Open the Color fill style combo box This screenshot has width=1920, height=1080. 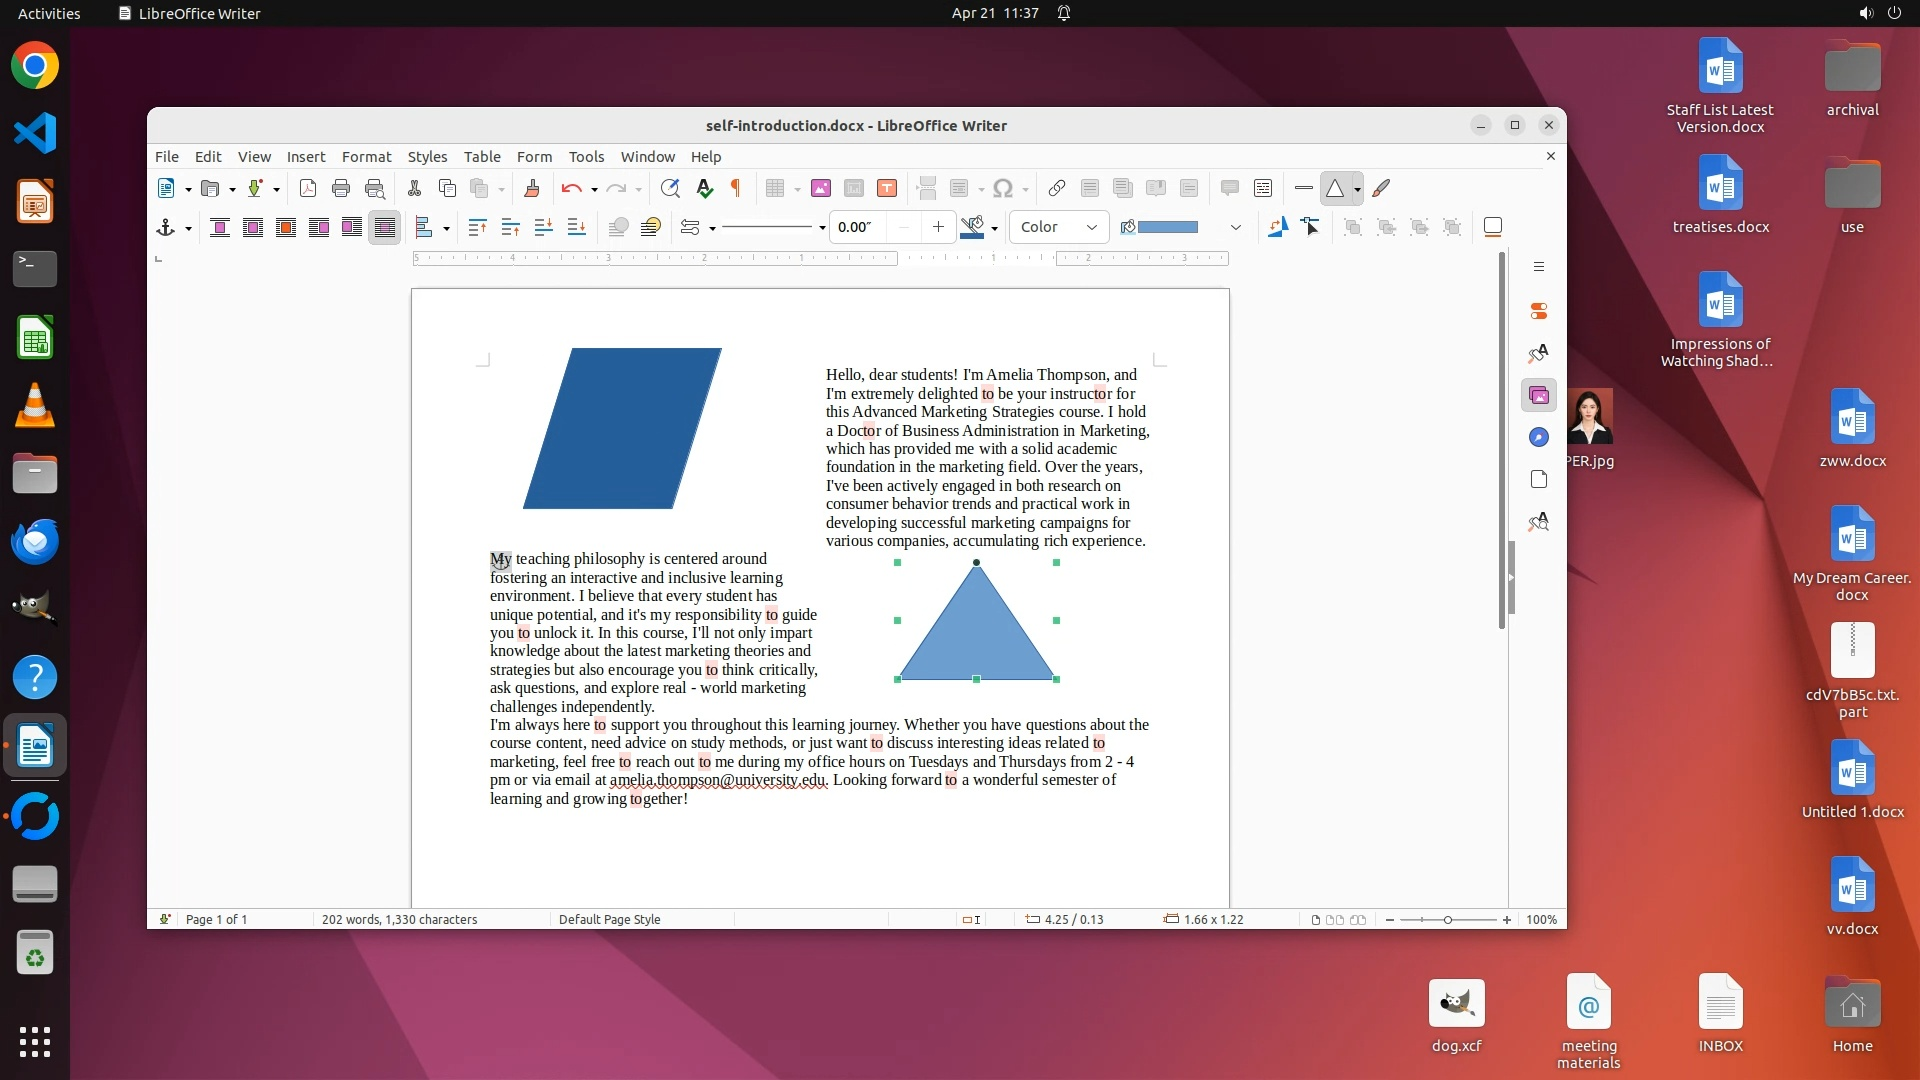[x=1059, y=227]
